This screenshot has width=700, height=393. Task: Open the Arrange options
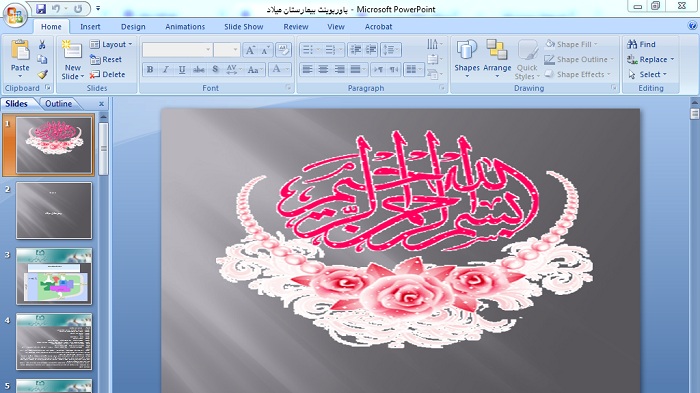click(x=497, y=59)
